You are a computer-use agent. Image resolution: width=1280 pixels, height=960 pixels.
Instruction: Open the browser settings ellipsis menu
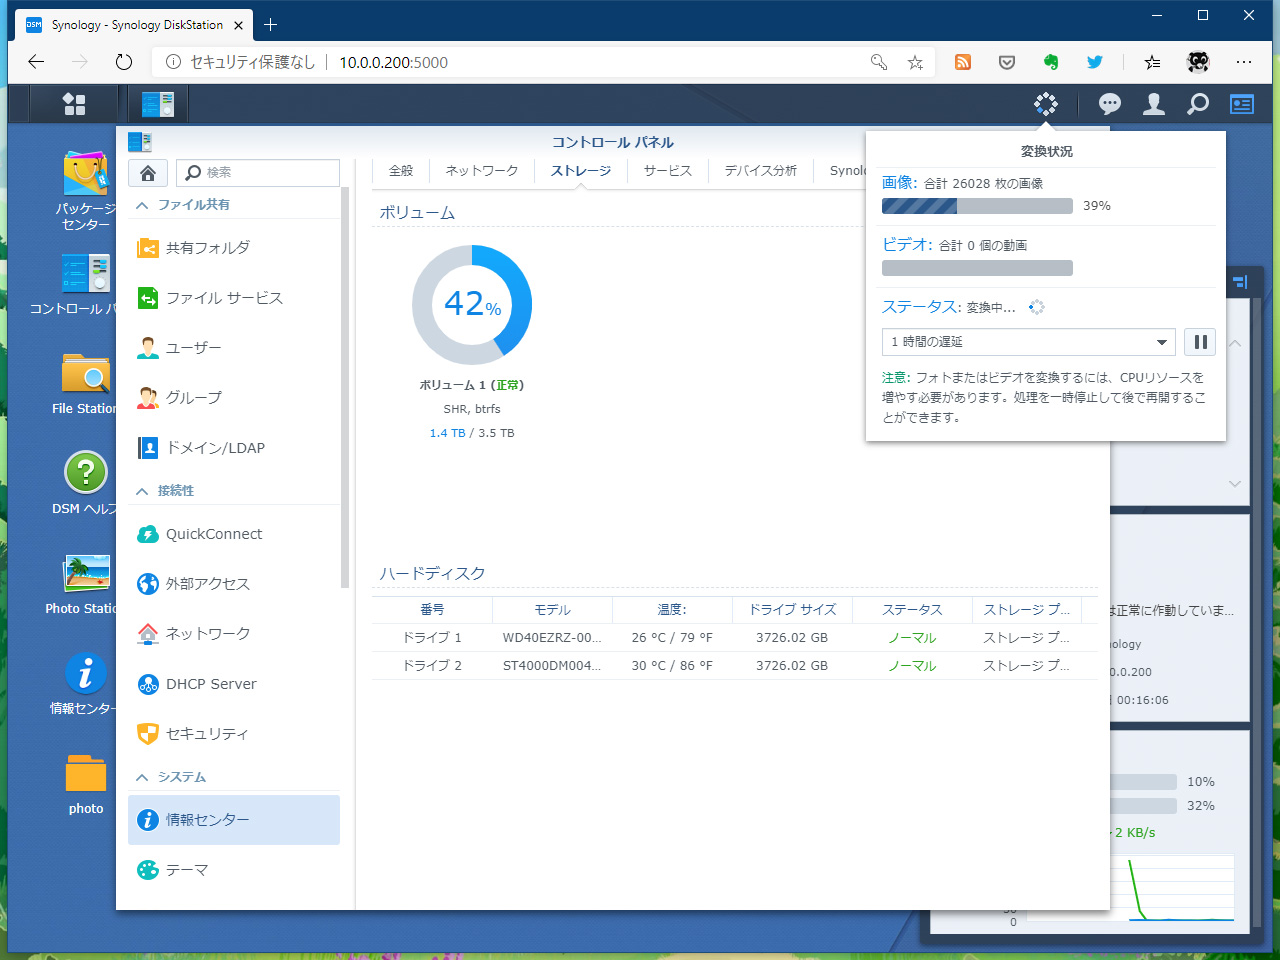pyautogui.click(x=1244, y=62)
